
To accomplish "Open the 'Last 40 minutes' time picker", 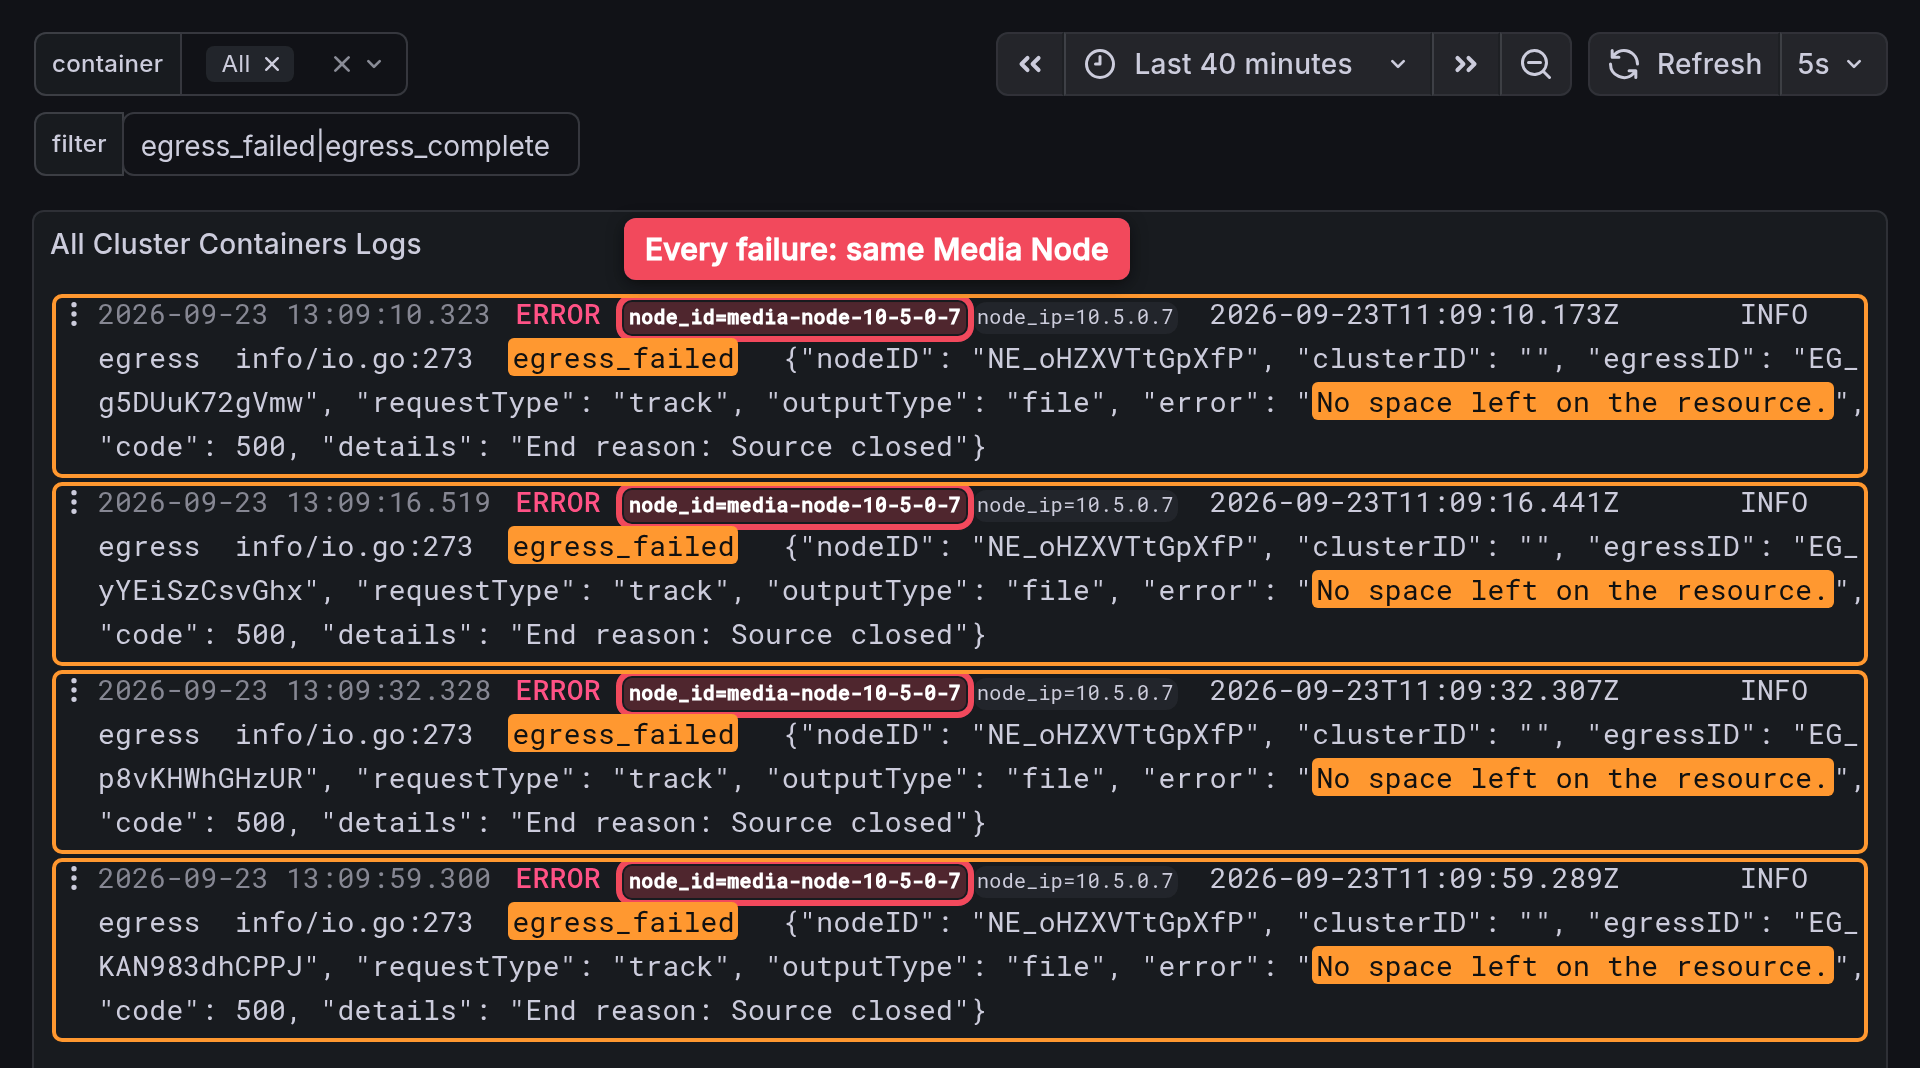I will pos(1248,64).
